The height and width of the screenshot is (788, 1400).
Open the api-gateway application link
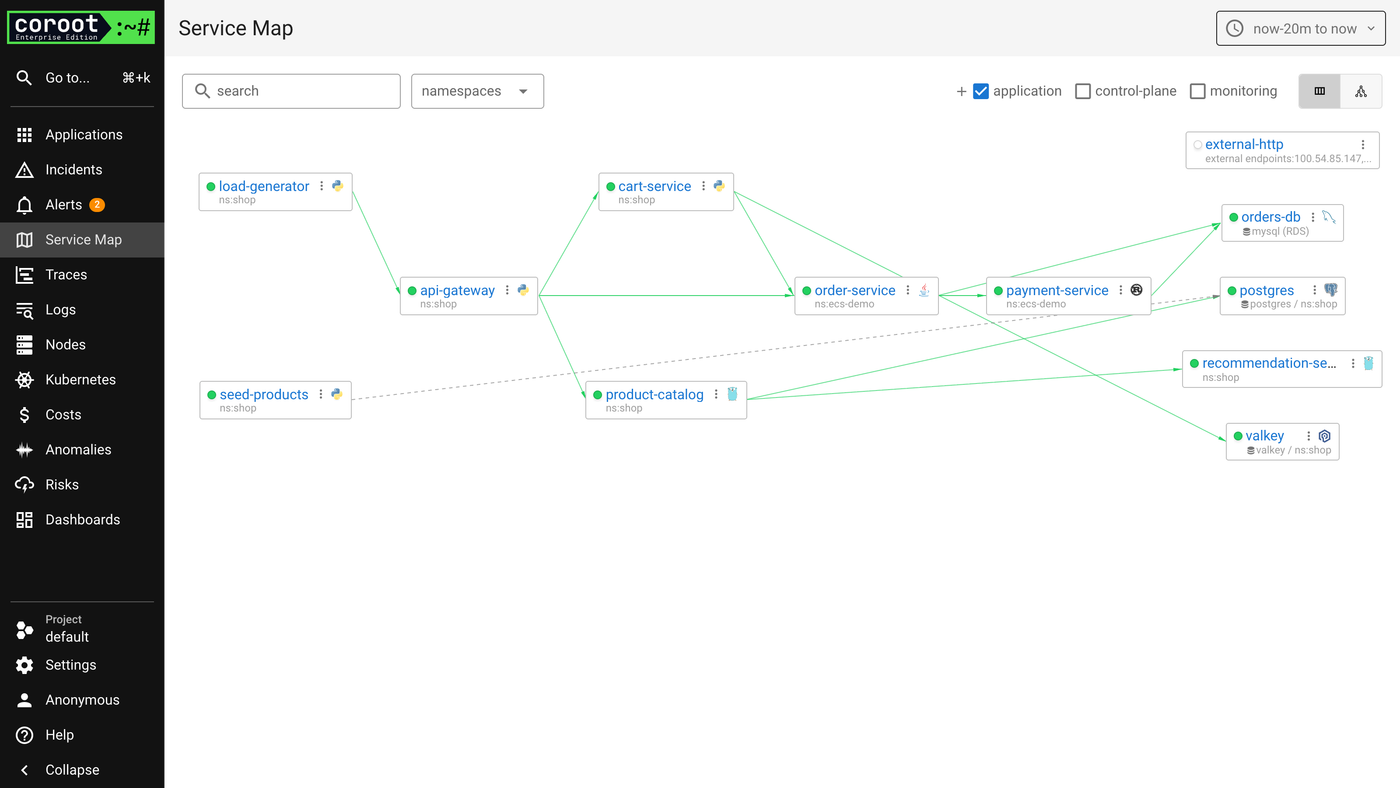(x=457, y=290)
